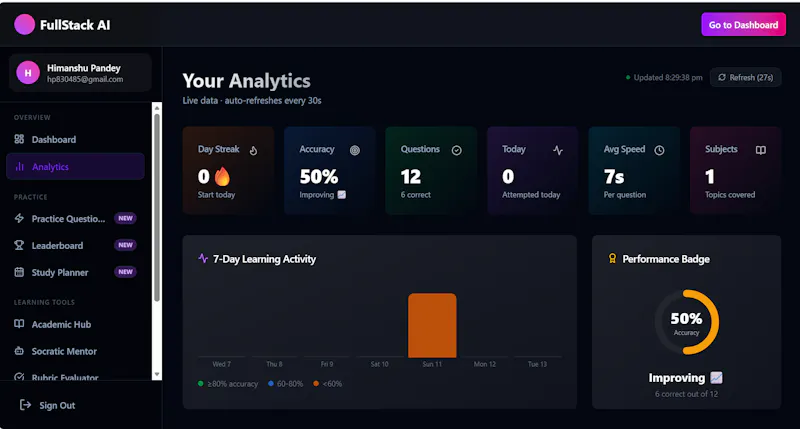The width and height of the screenshot is (800, 429).
Task: Click the Avg Speed clock icon
Action: (659, 150)
